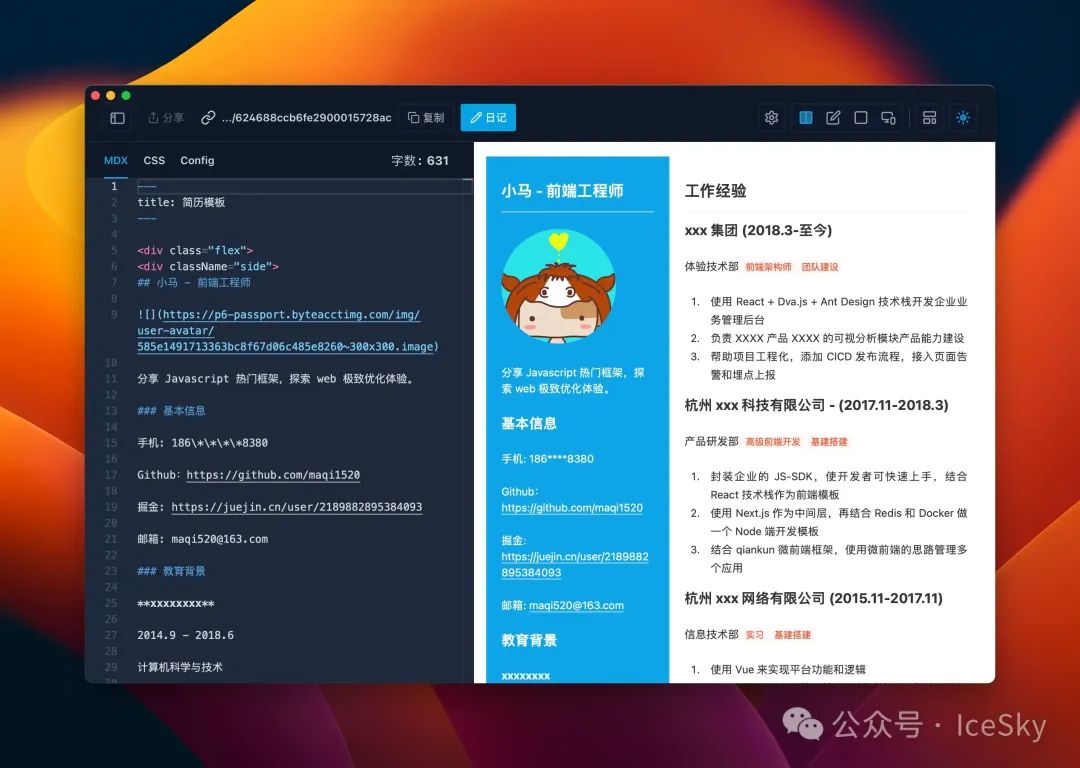Screen dimensions: 1080x768
Task: Click the link chain icon
Action: click(208, 118)
